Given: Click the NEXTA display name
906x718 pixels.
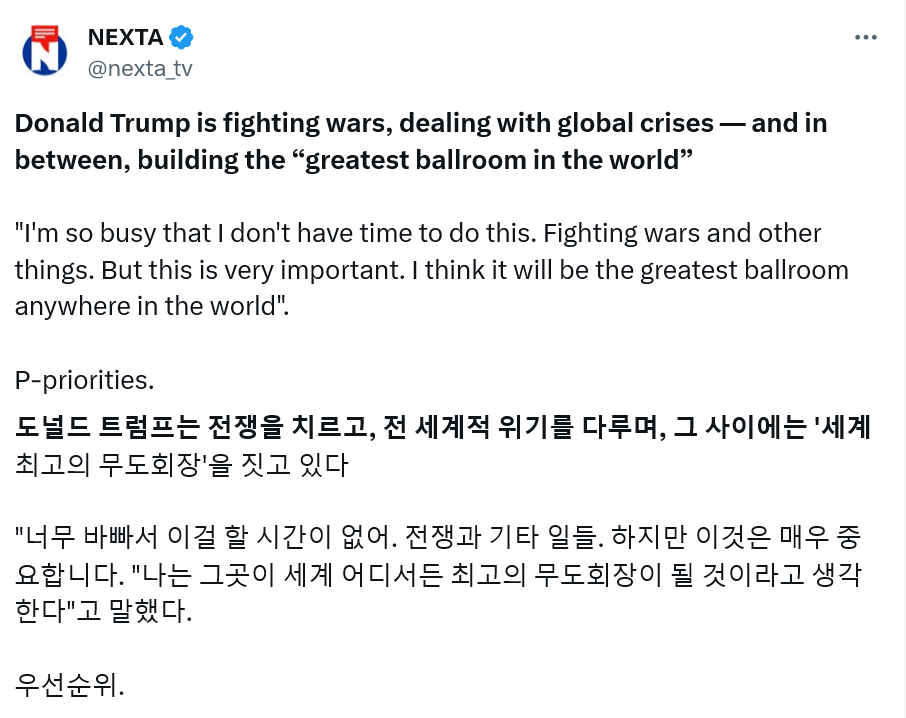Looking at the screenshot, I should [125, 38].
